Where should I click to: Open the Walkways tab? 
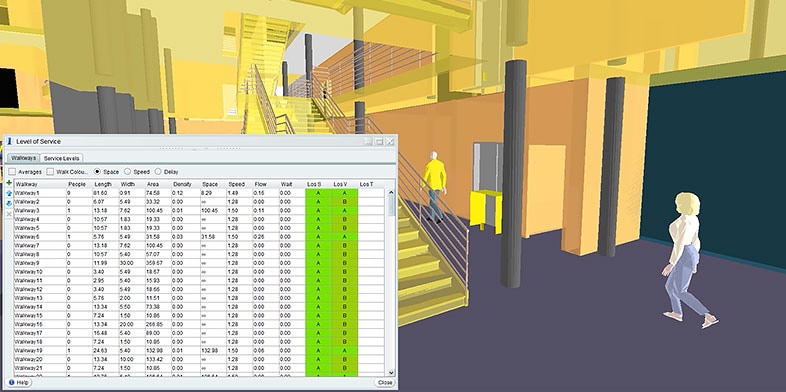(24, 158)
